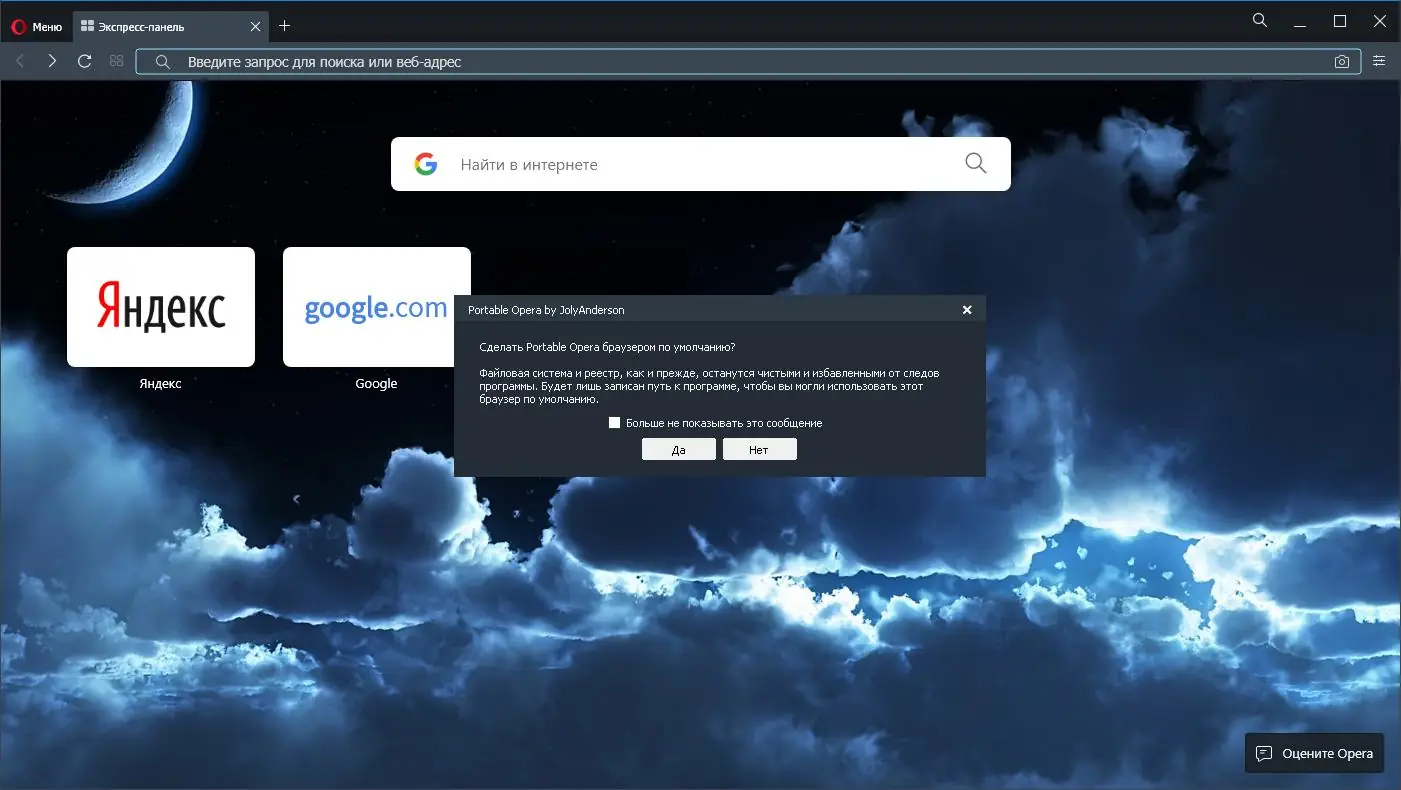Open the Speed Dial start page icon
The height and width of the screenshot is (790, 1401).
[x=117, y=61]
